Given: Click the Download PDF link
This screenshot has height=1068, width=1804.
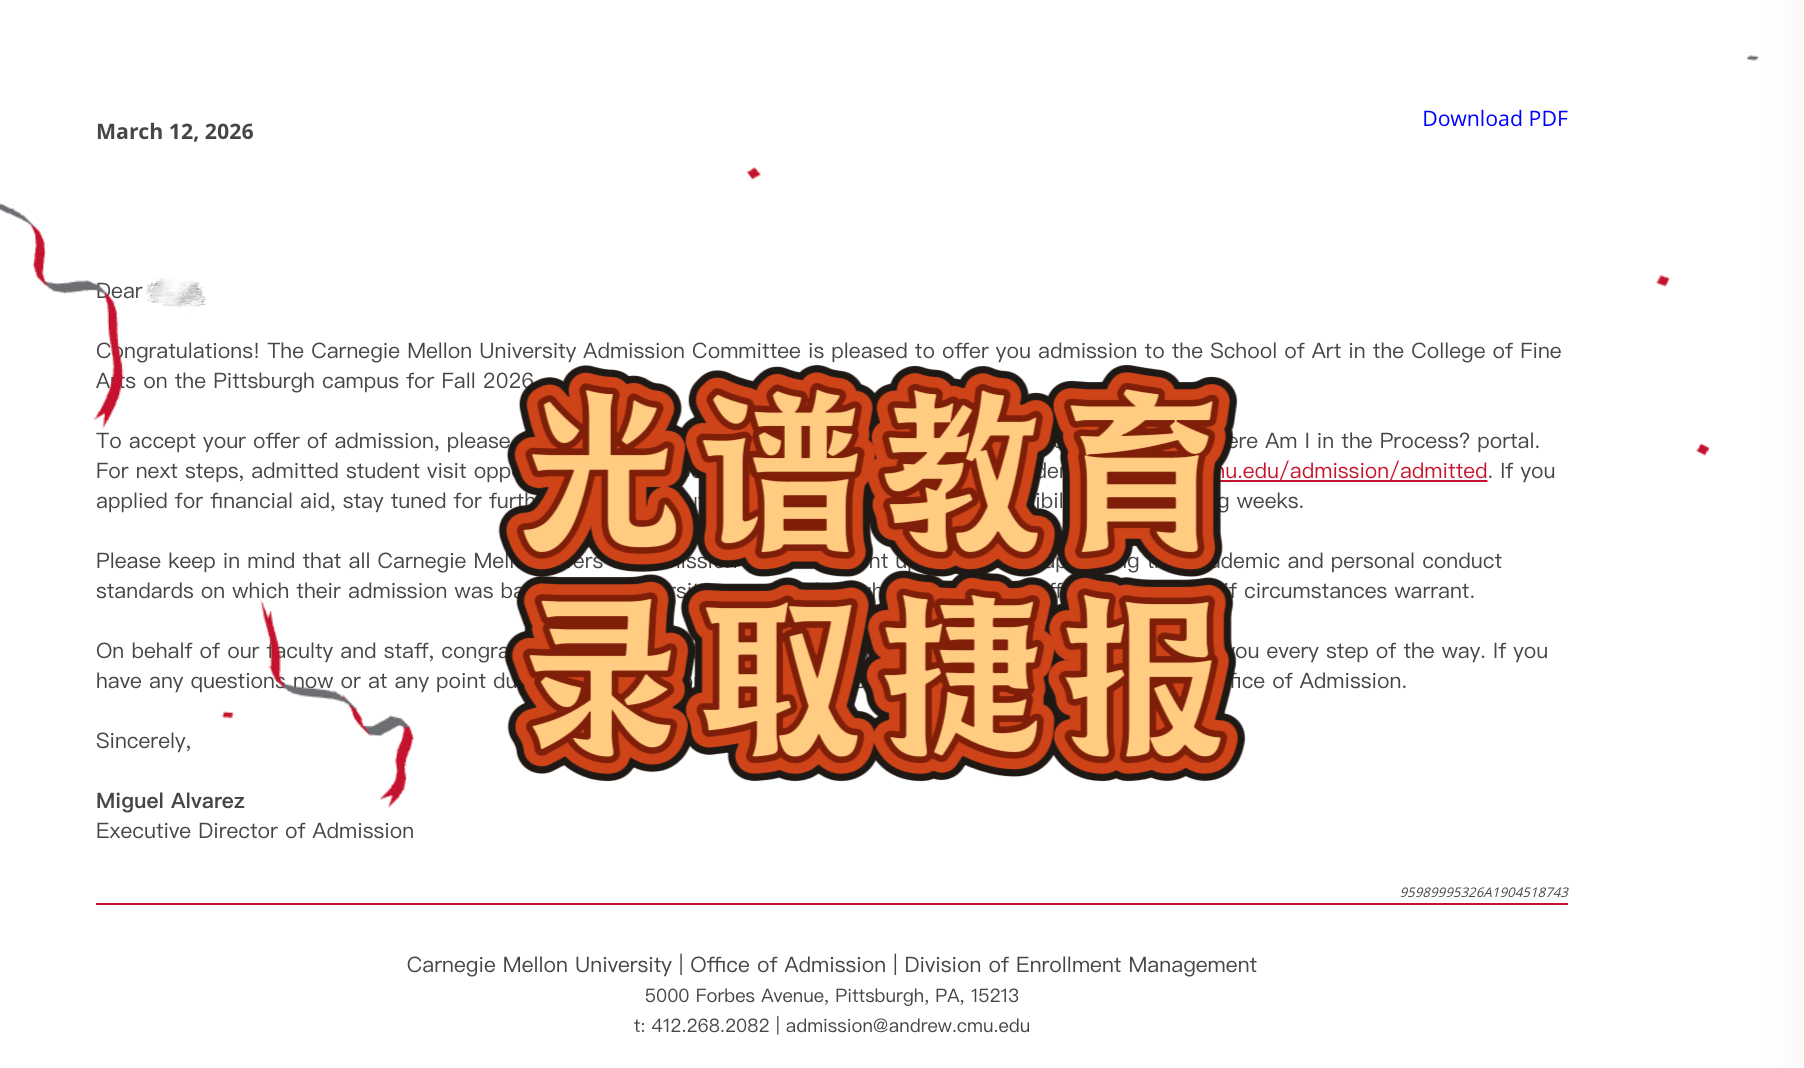Looking at the screenshot, I should tap(1494, 119).
